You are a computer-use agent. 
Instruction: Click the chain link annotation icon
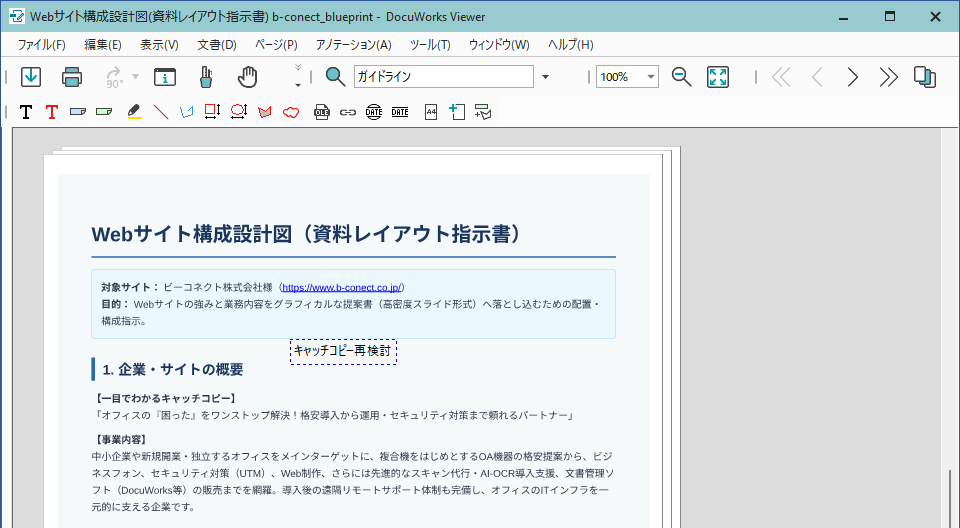point(348,112)
